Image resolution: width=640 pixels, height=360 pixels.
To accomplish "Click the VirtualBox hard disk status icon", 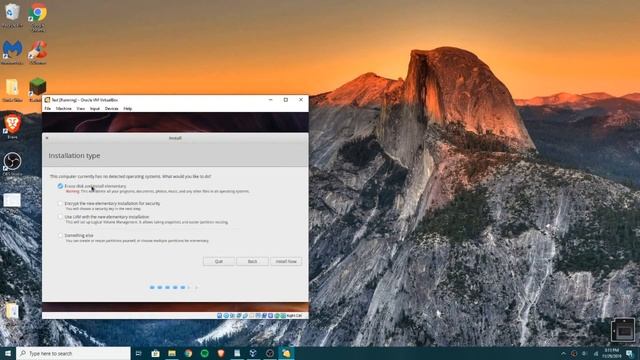I will pyautogui.click(x=219, y=316).
